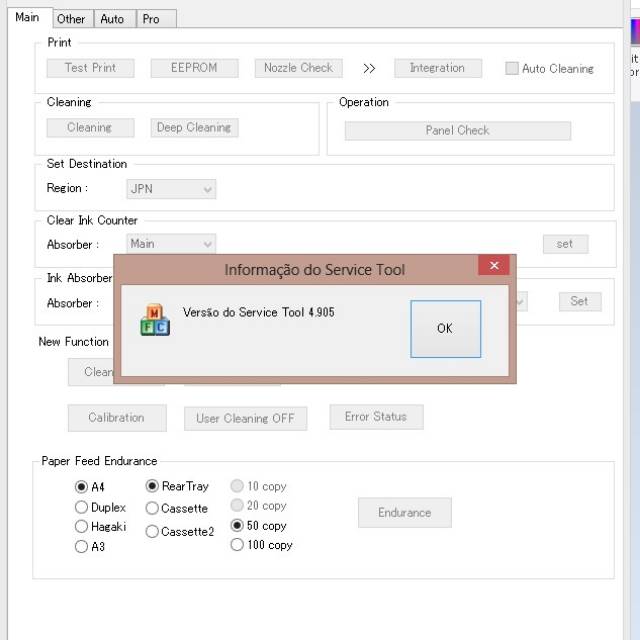Open the Clear Ink Counter Absorber dropdown
Viewport: 640px width, 640px height.
(171, 243)
